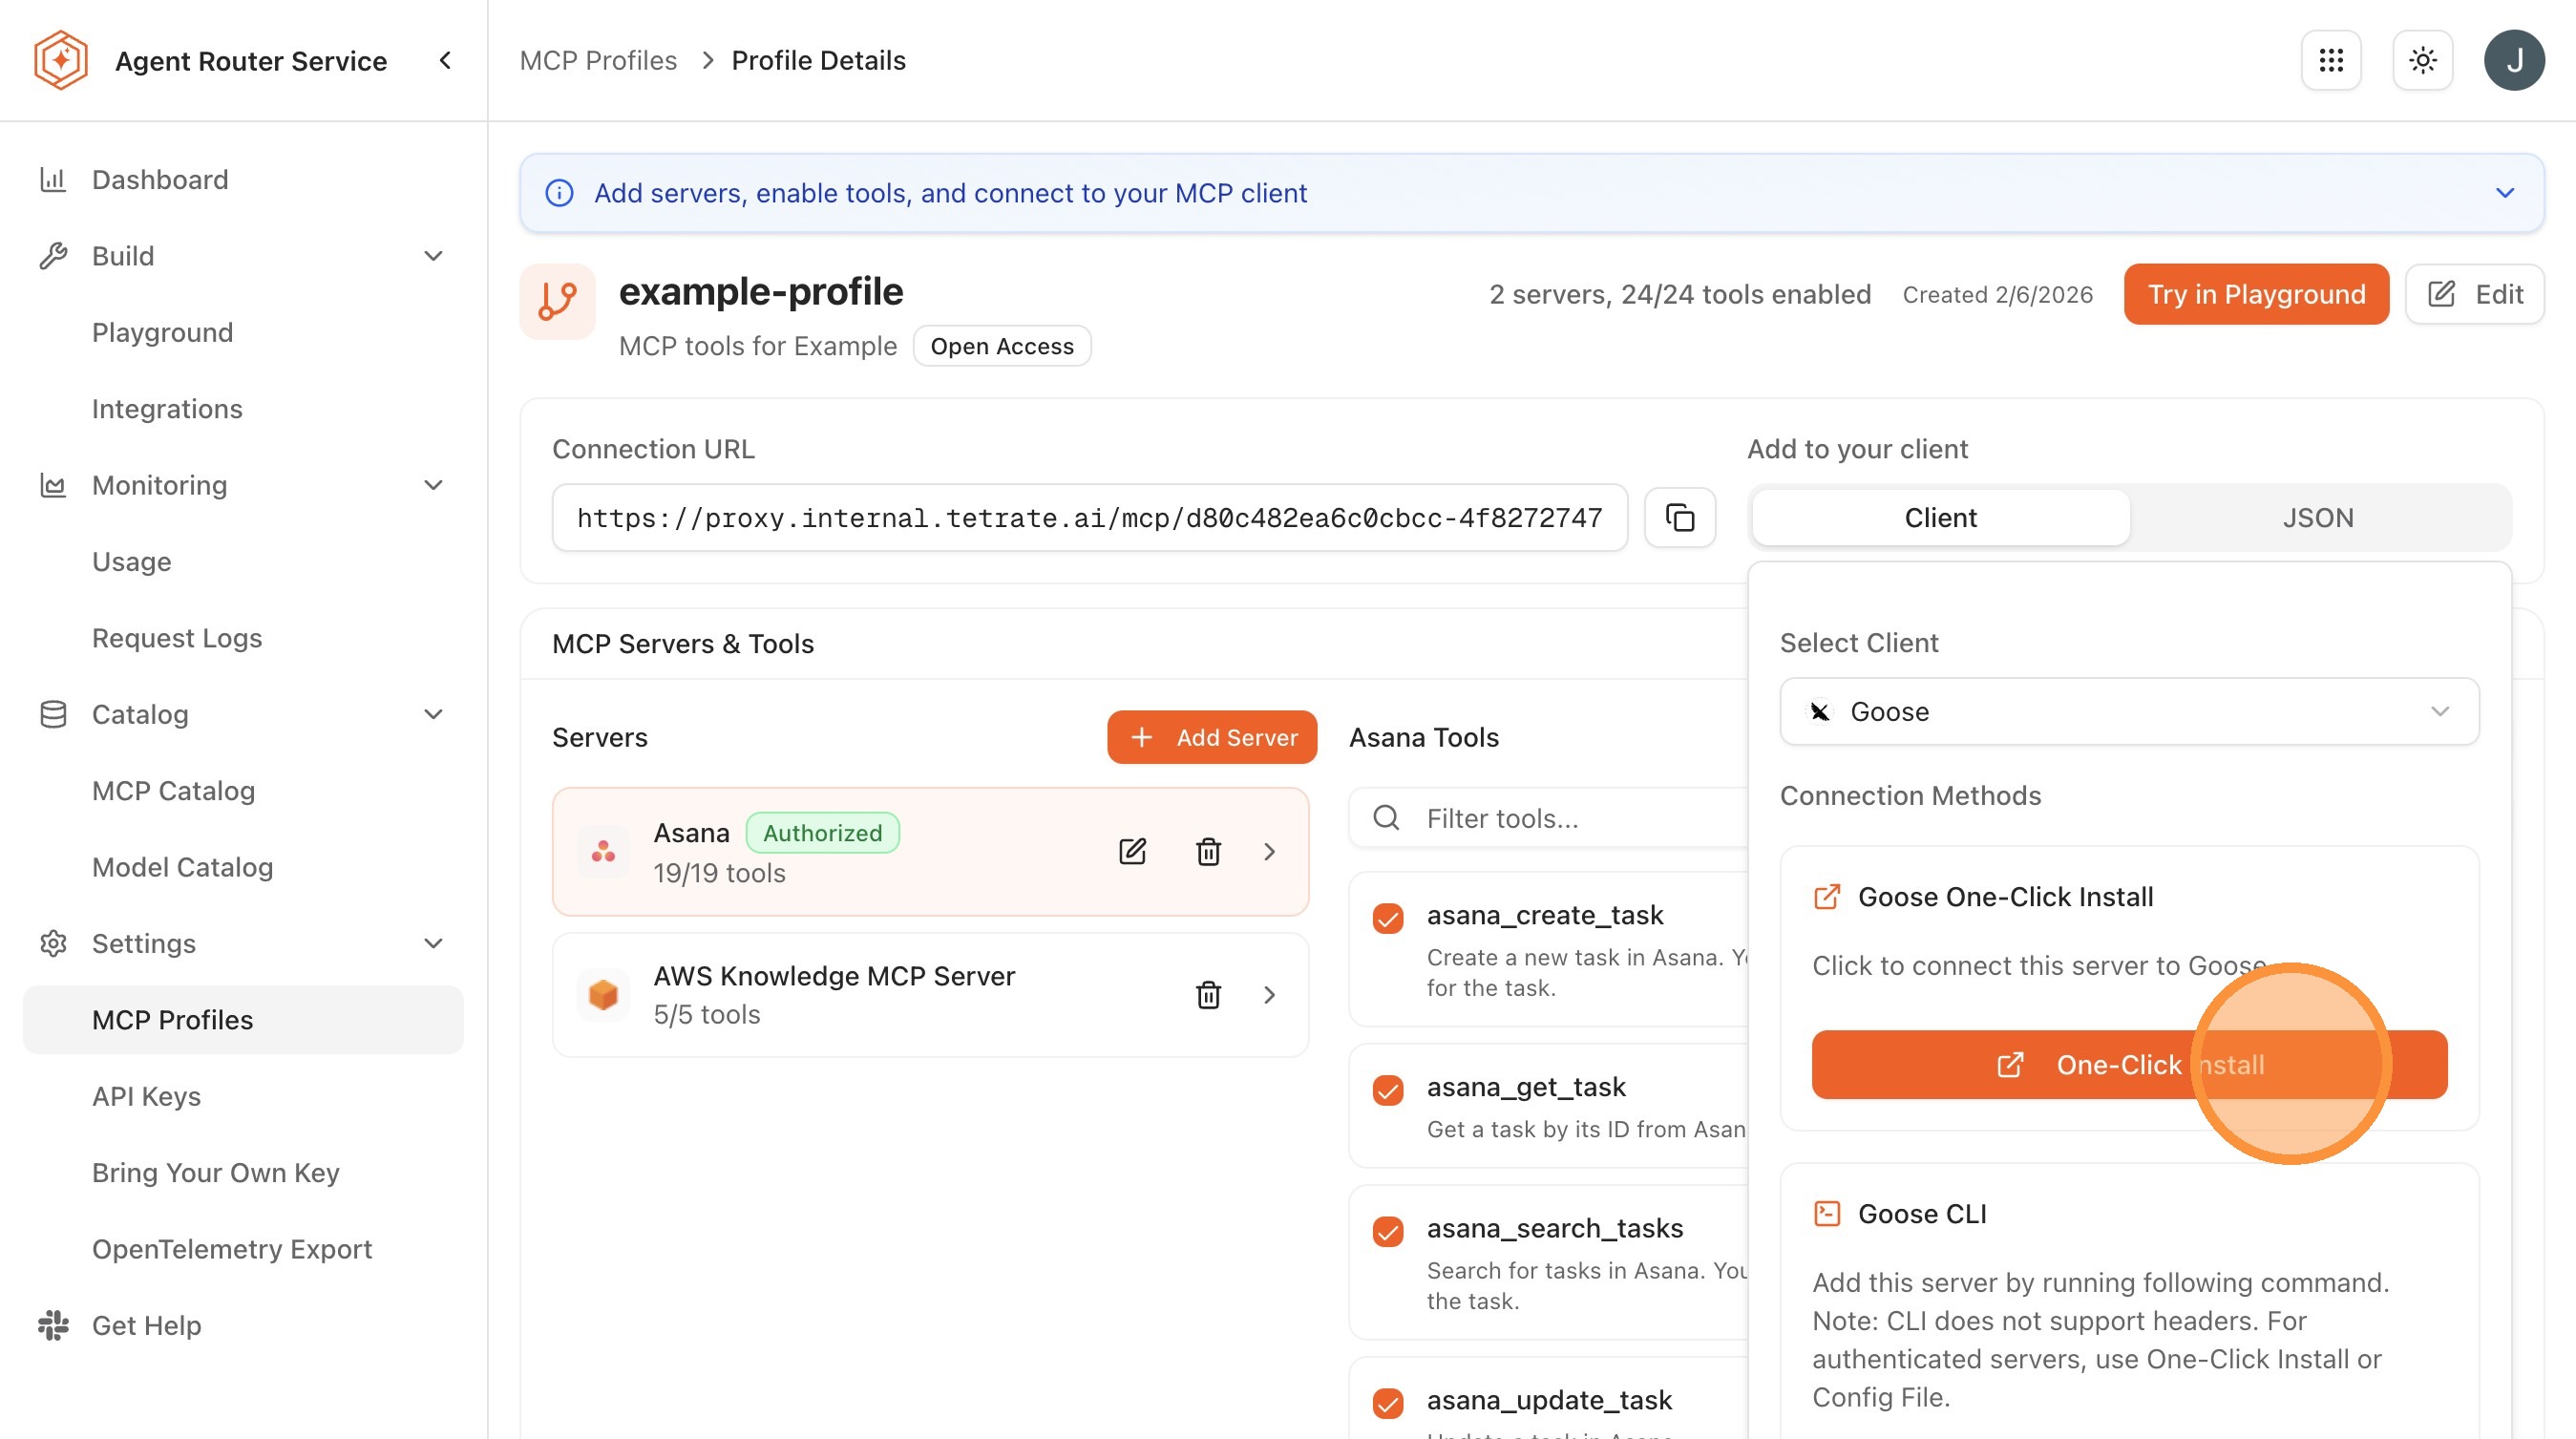The height and width of the screenshot is (1439, 2576).
Task: Click the Add Server button
Action: click(x=1211, y=737)
